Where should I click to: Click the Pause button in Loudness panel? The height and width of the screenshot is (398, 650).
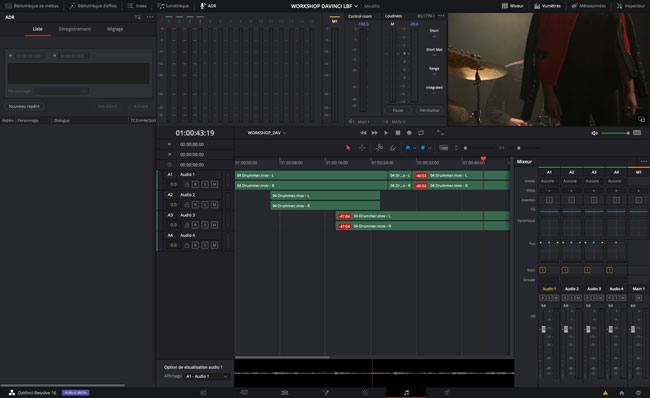(398, 110)
